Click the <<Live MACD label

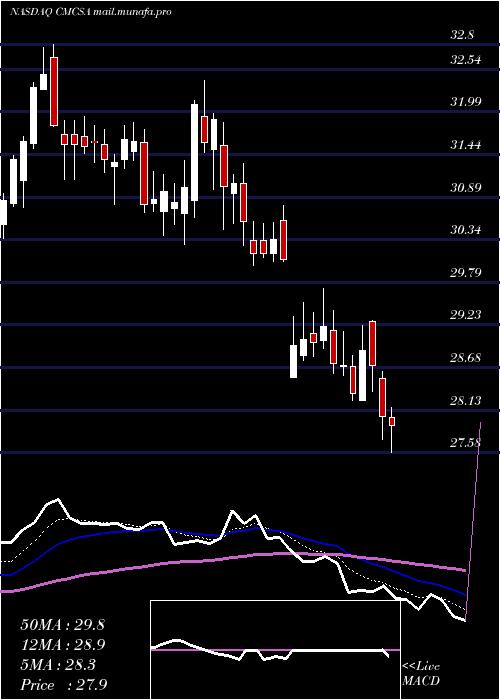tap(421, 674)
